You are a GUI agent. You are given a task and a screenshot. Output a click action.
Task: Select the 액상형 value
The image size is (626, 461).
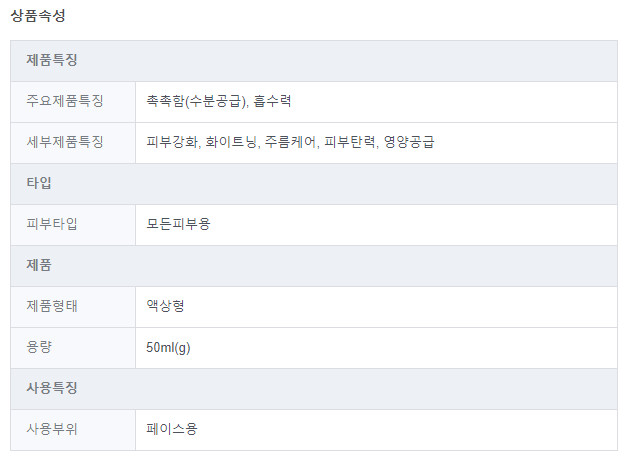pyautogui.click(x=165, y=306)
